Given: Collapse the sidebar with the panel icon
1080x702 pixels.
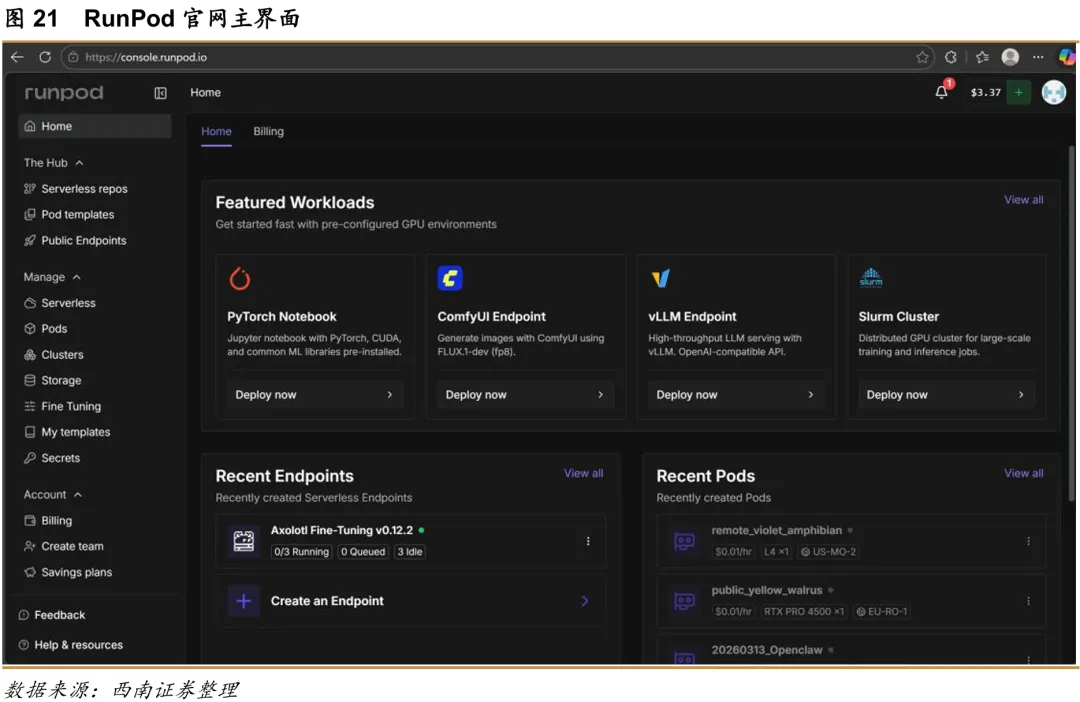Looking at the screenshot, I should click(x=160, y=93).
